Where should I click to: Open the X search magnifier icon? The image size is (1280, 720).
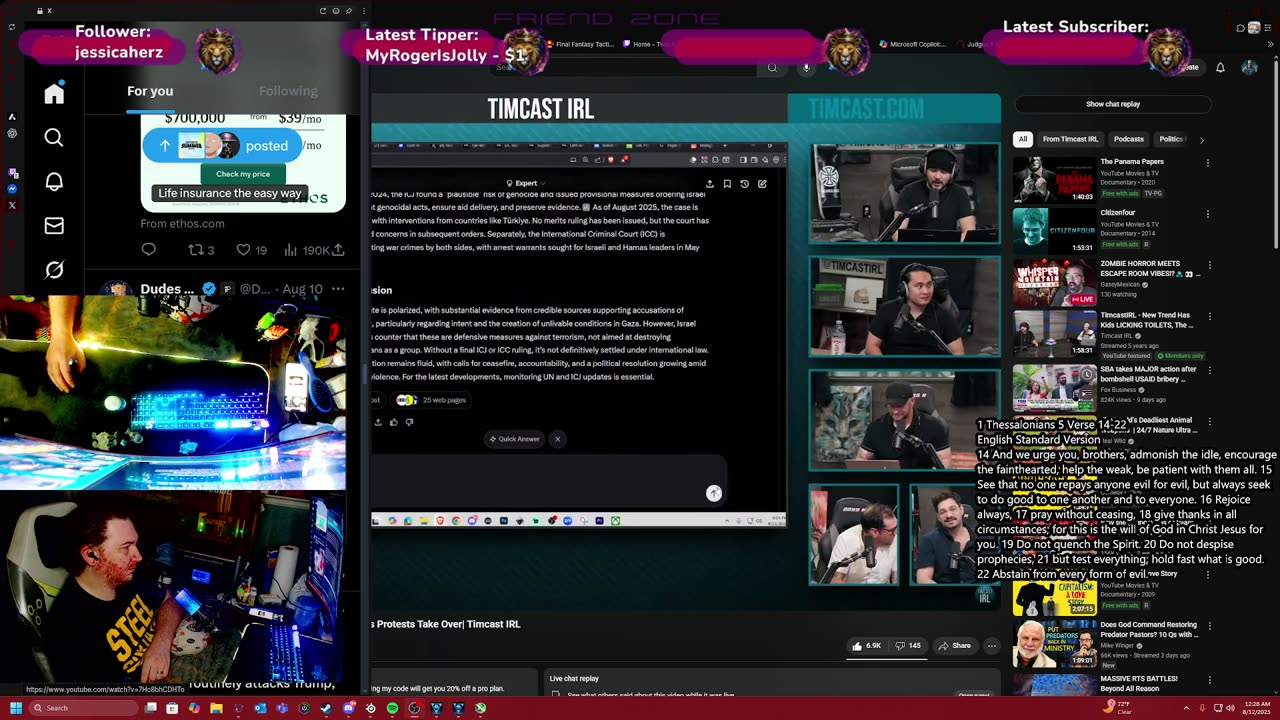click(x=54, y=137)
